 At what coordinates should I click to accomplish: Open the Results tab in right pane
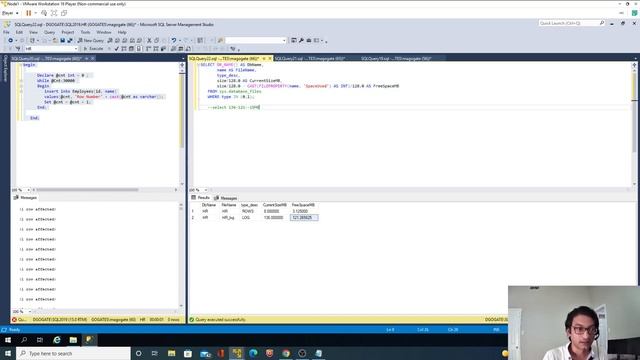tap(201, 198)
